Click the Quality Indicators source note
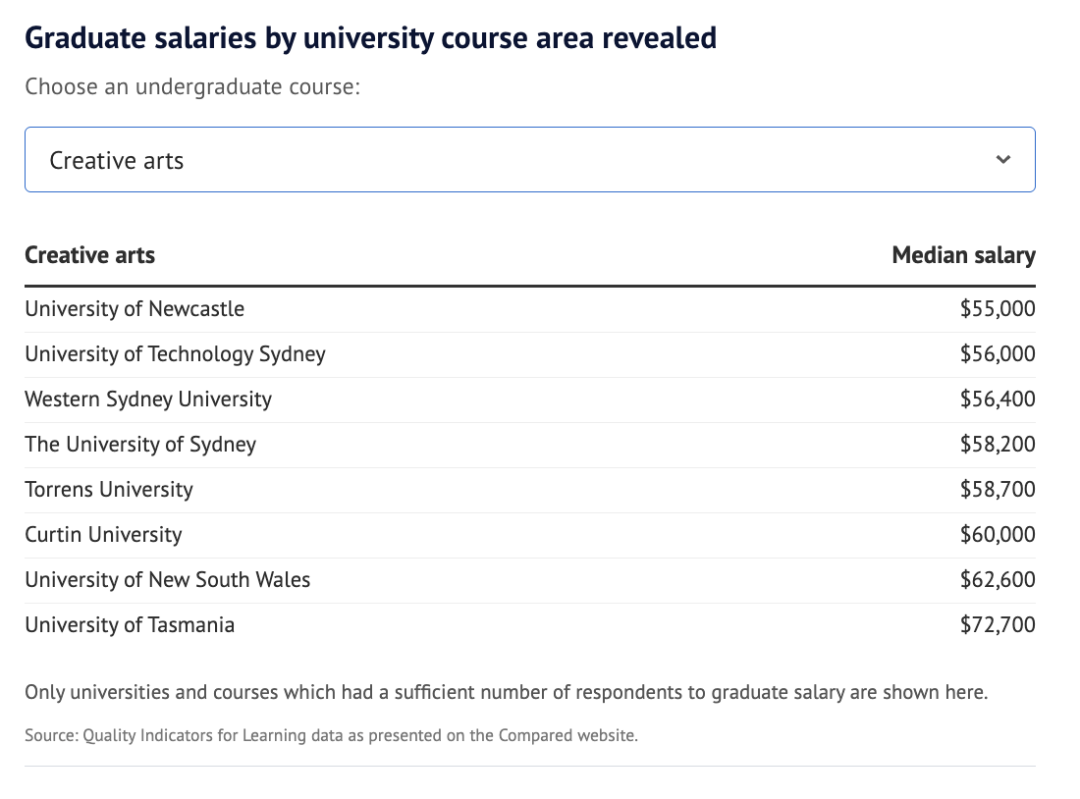This screenshot has height=799, width=1080. [x=330, y=736]
